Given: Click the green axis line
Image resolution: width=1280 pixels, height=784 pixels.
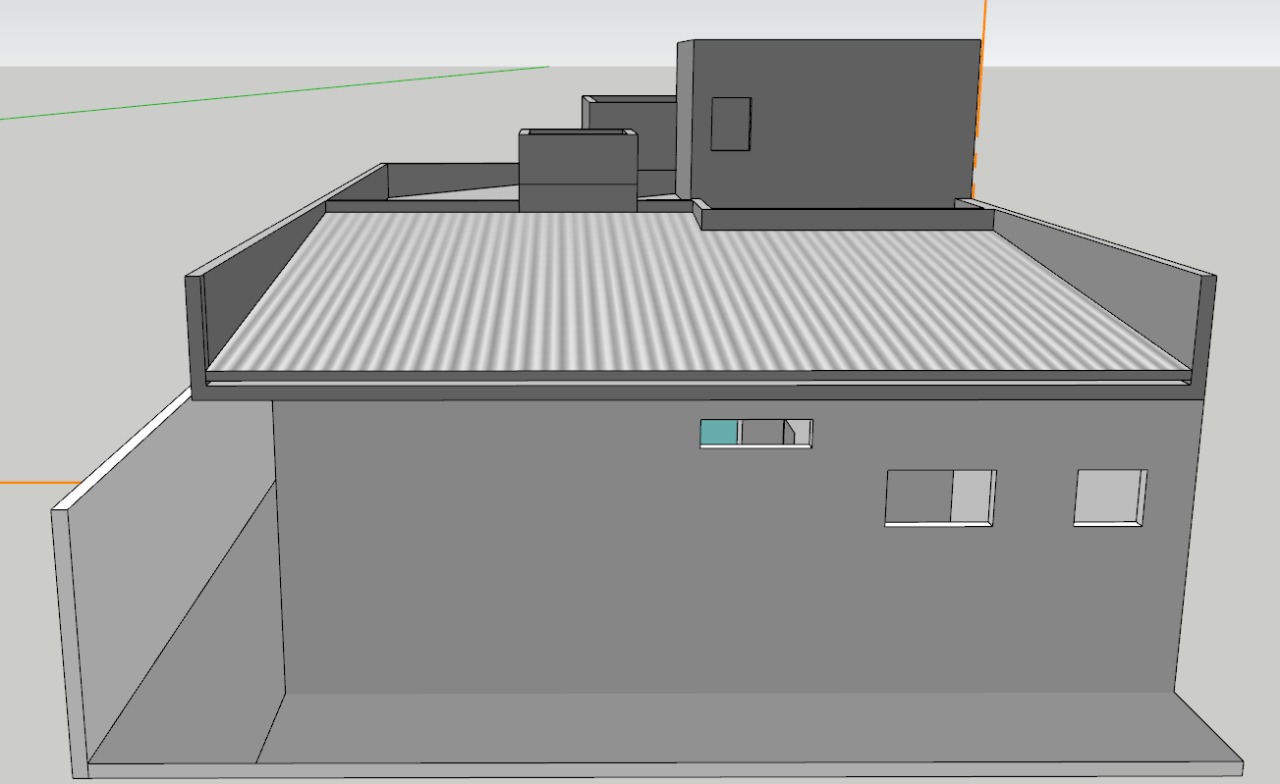Looking at the screenshot, I should 300,91.
